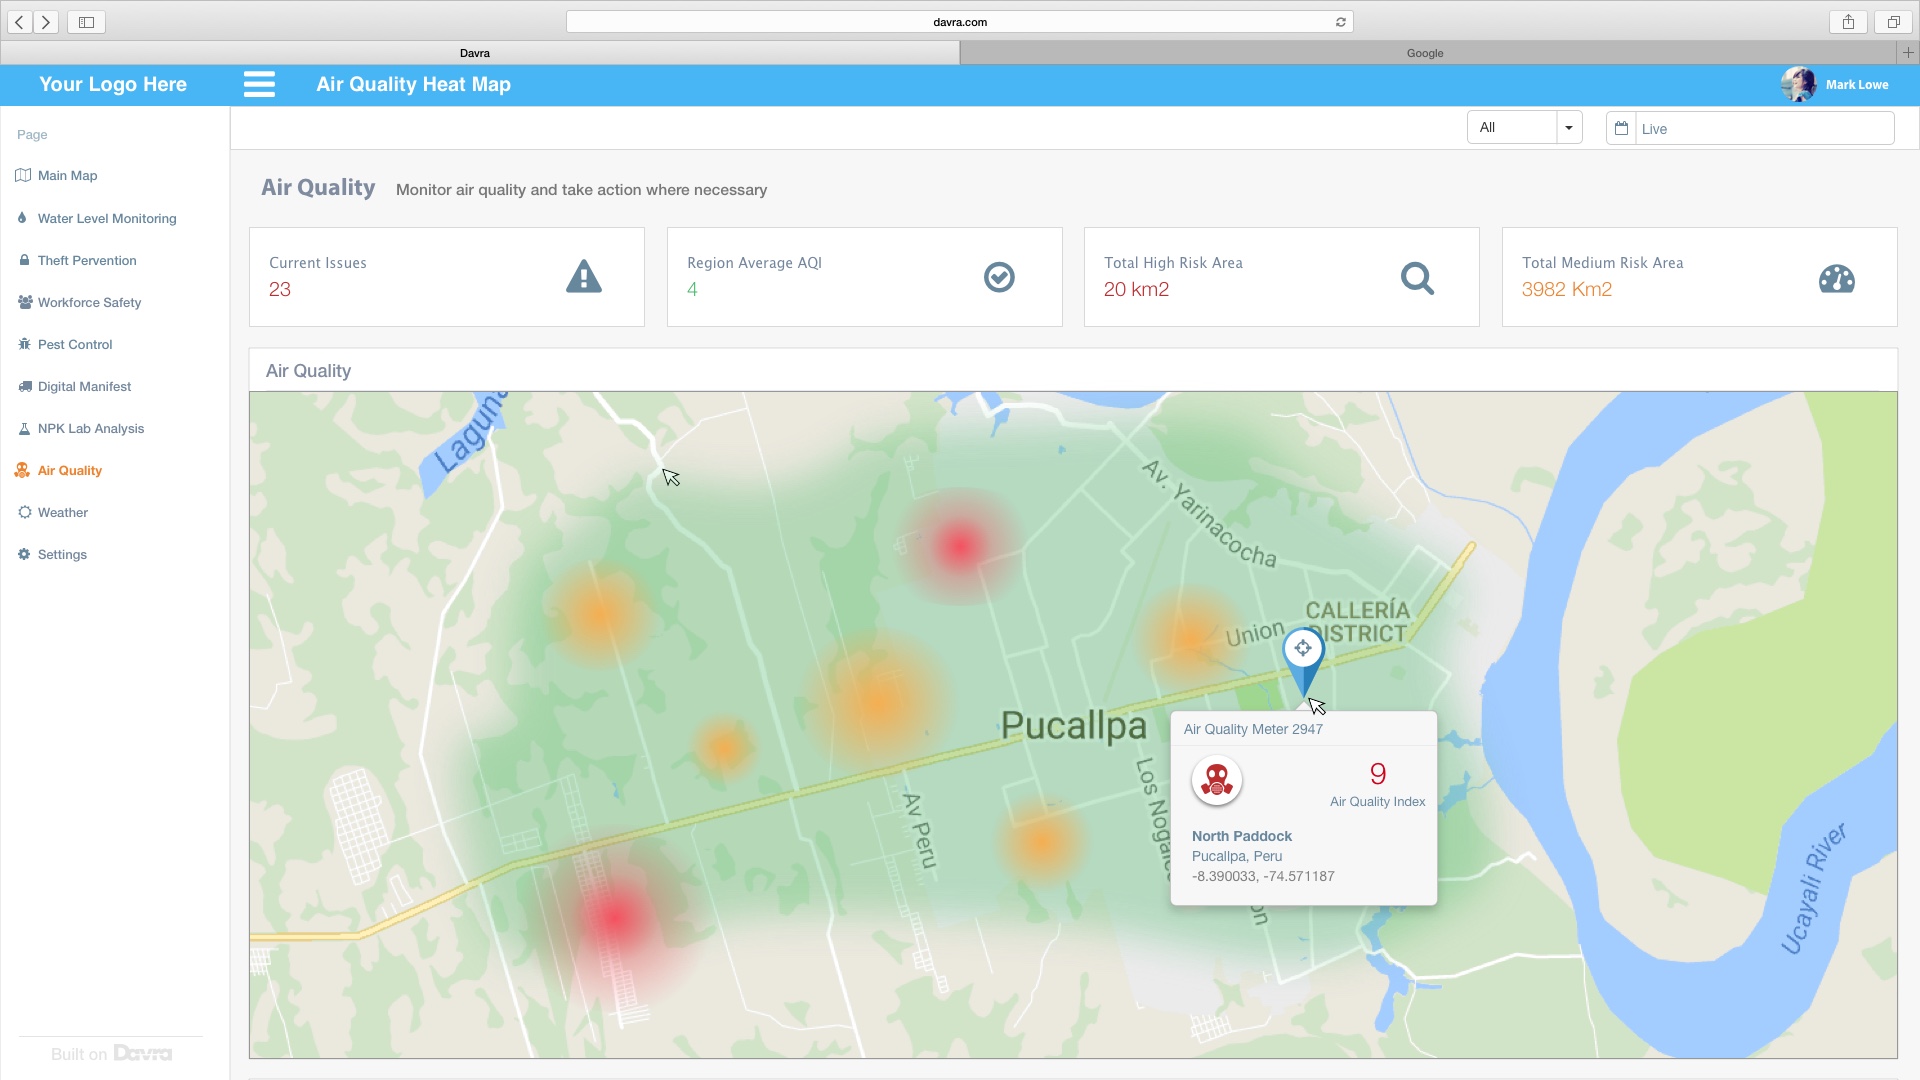This screenshot has height=1080, width=1920.
Task: Open NPK Lab Analysis page
Action: click(x=91, y=428)
